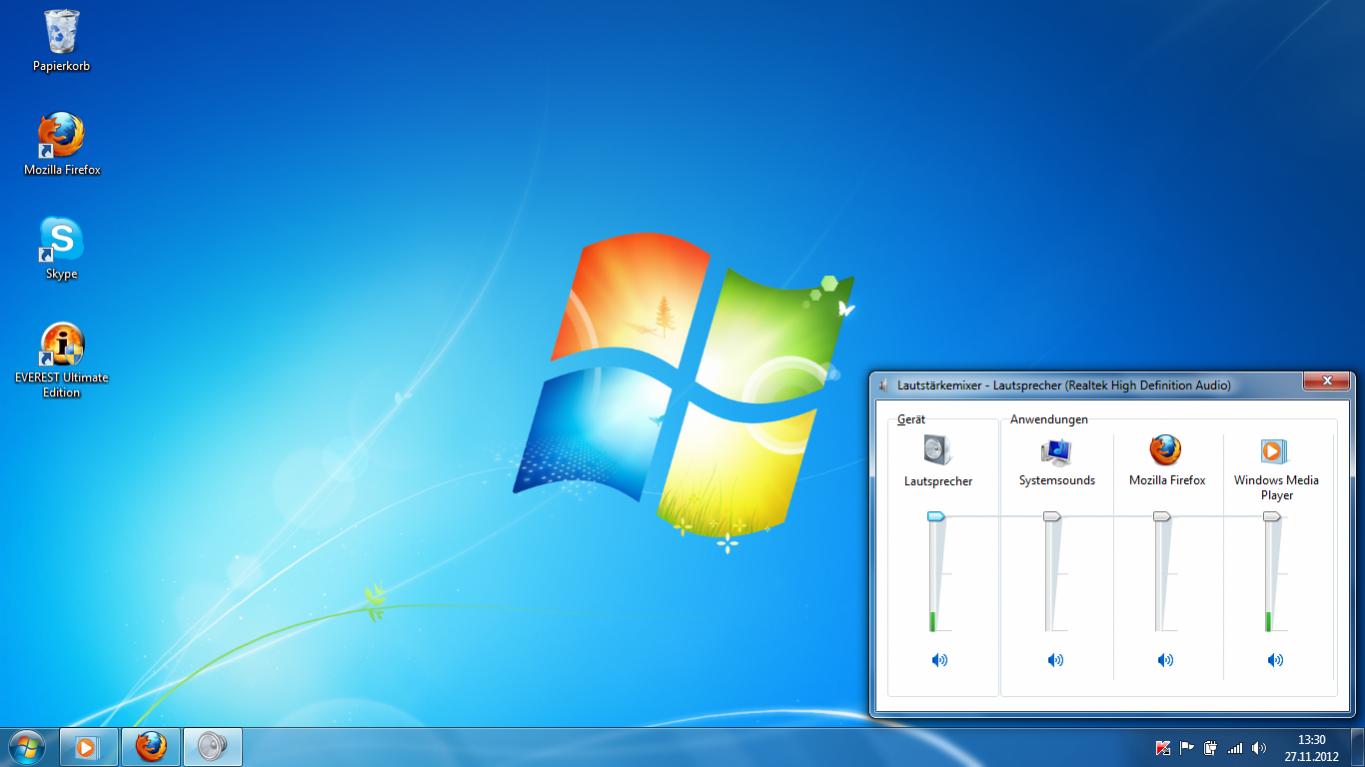Image resolution: width=1365 pixels, height=767 pixels.
Task: Mute Windows Media Player in the mixer
Action: 1275,660
